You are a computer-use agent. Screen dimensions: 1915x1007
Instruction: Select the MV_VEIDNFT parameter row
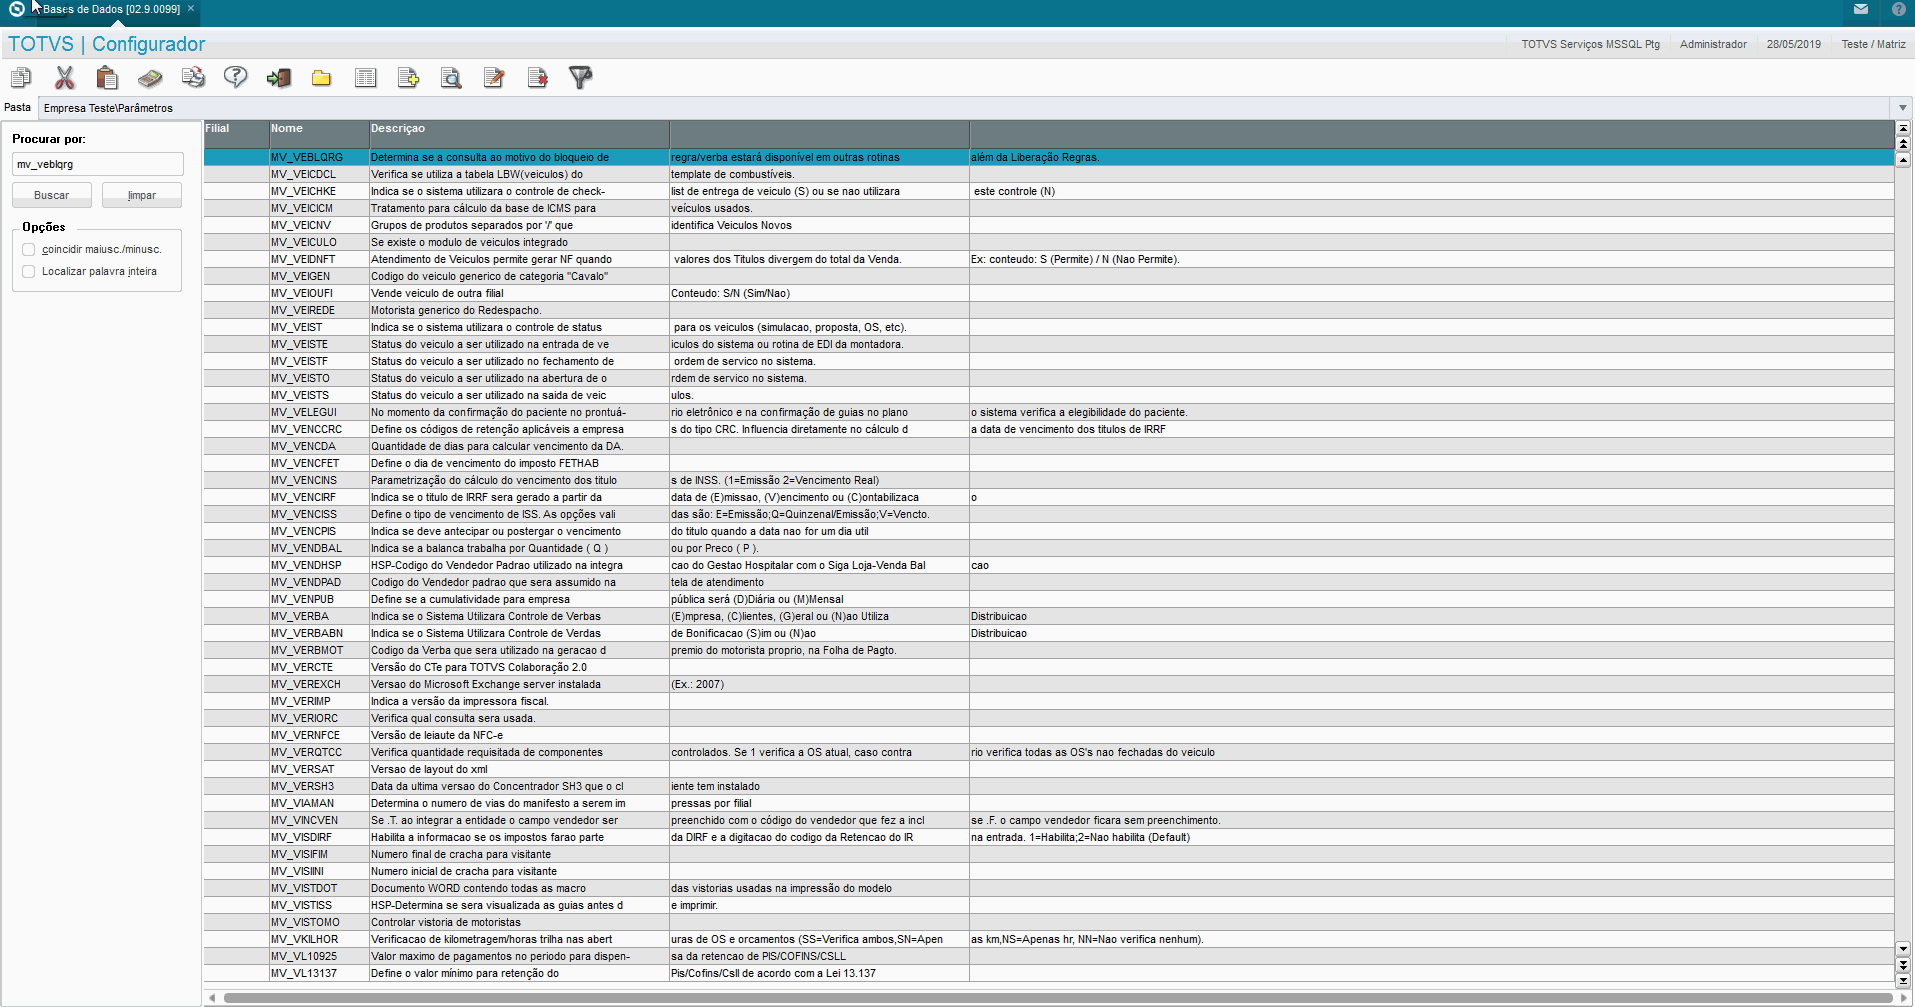tap(1048, 259)
